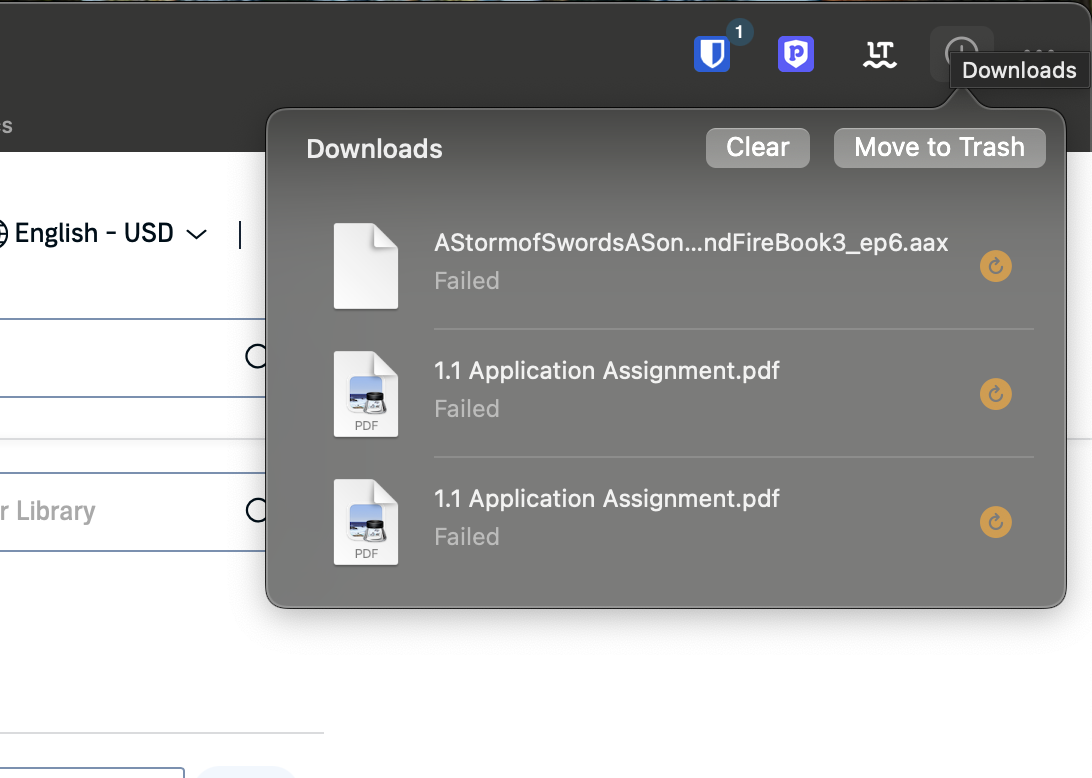Click the second PDF file thumbnail icon
This screenshot has width=1092, height=778.
366,522
